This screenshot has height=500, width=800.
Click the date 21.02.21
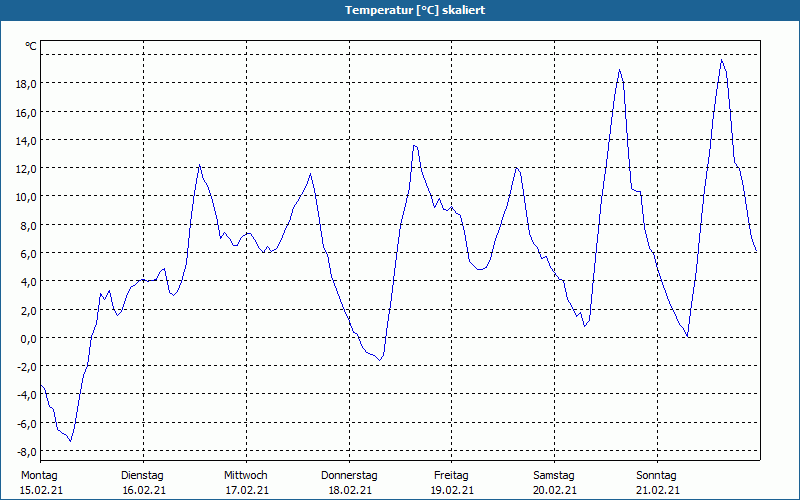tap(658, 490)
